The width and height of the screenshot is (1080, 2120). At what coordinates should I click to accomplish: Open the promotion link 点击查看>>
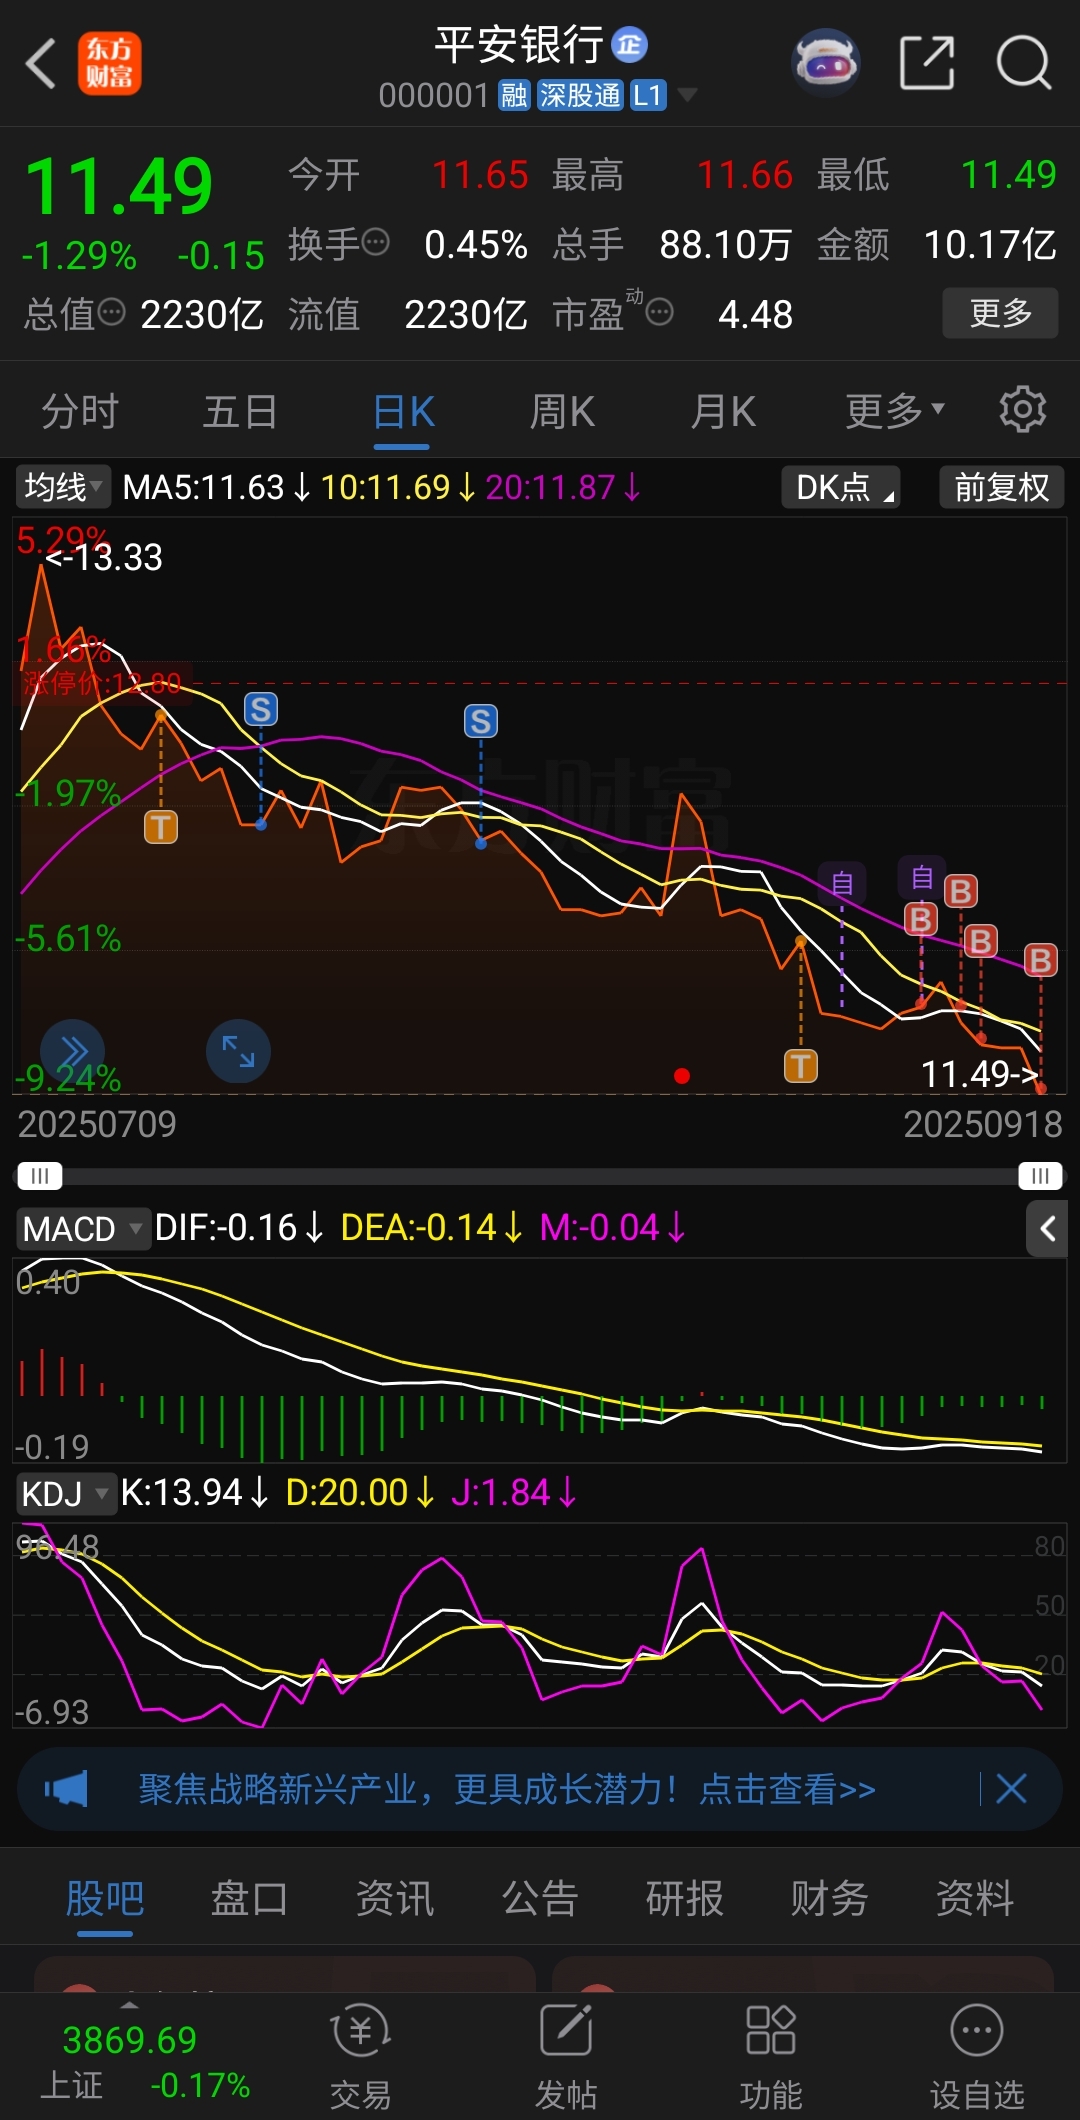tap(787, 1789)
